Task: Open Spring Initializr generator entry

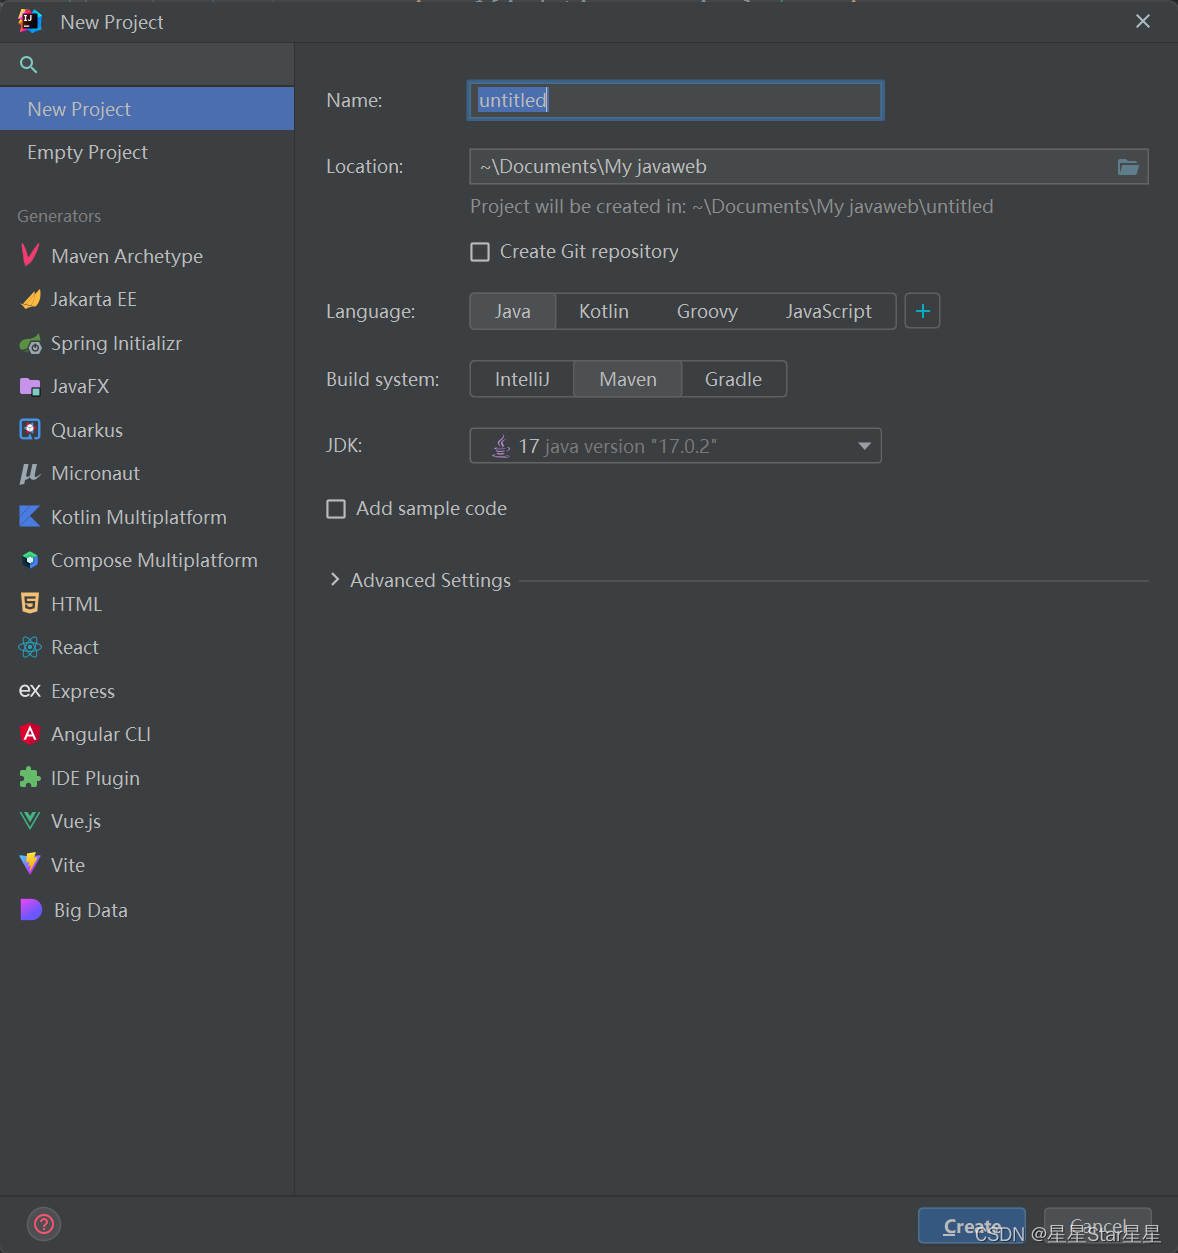Action: click(147, 343)
